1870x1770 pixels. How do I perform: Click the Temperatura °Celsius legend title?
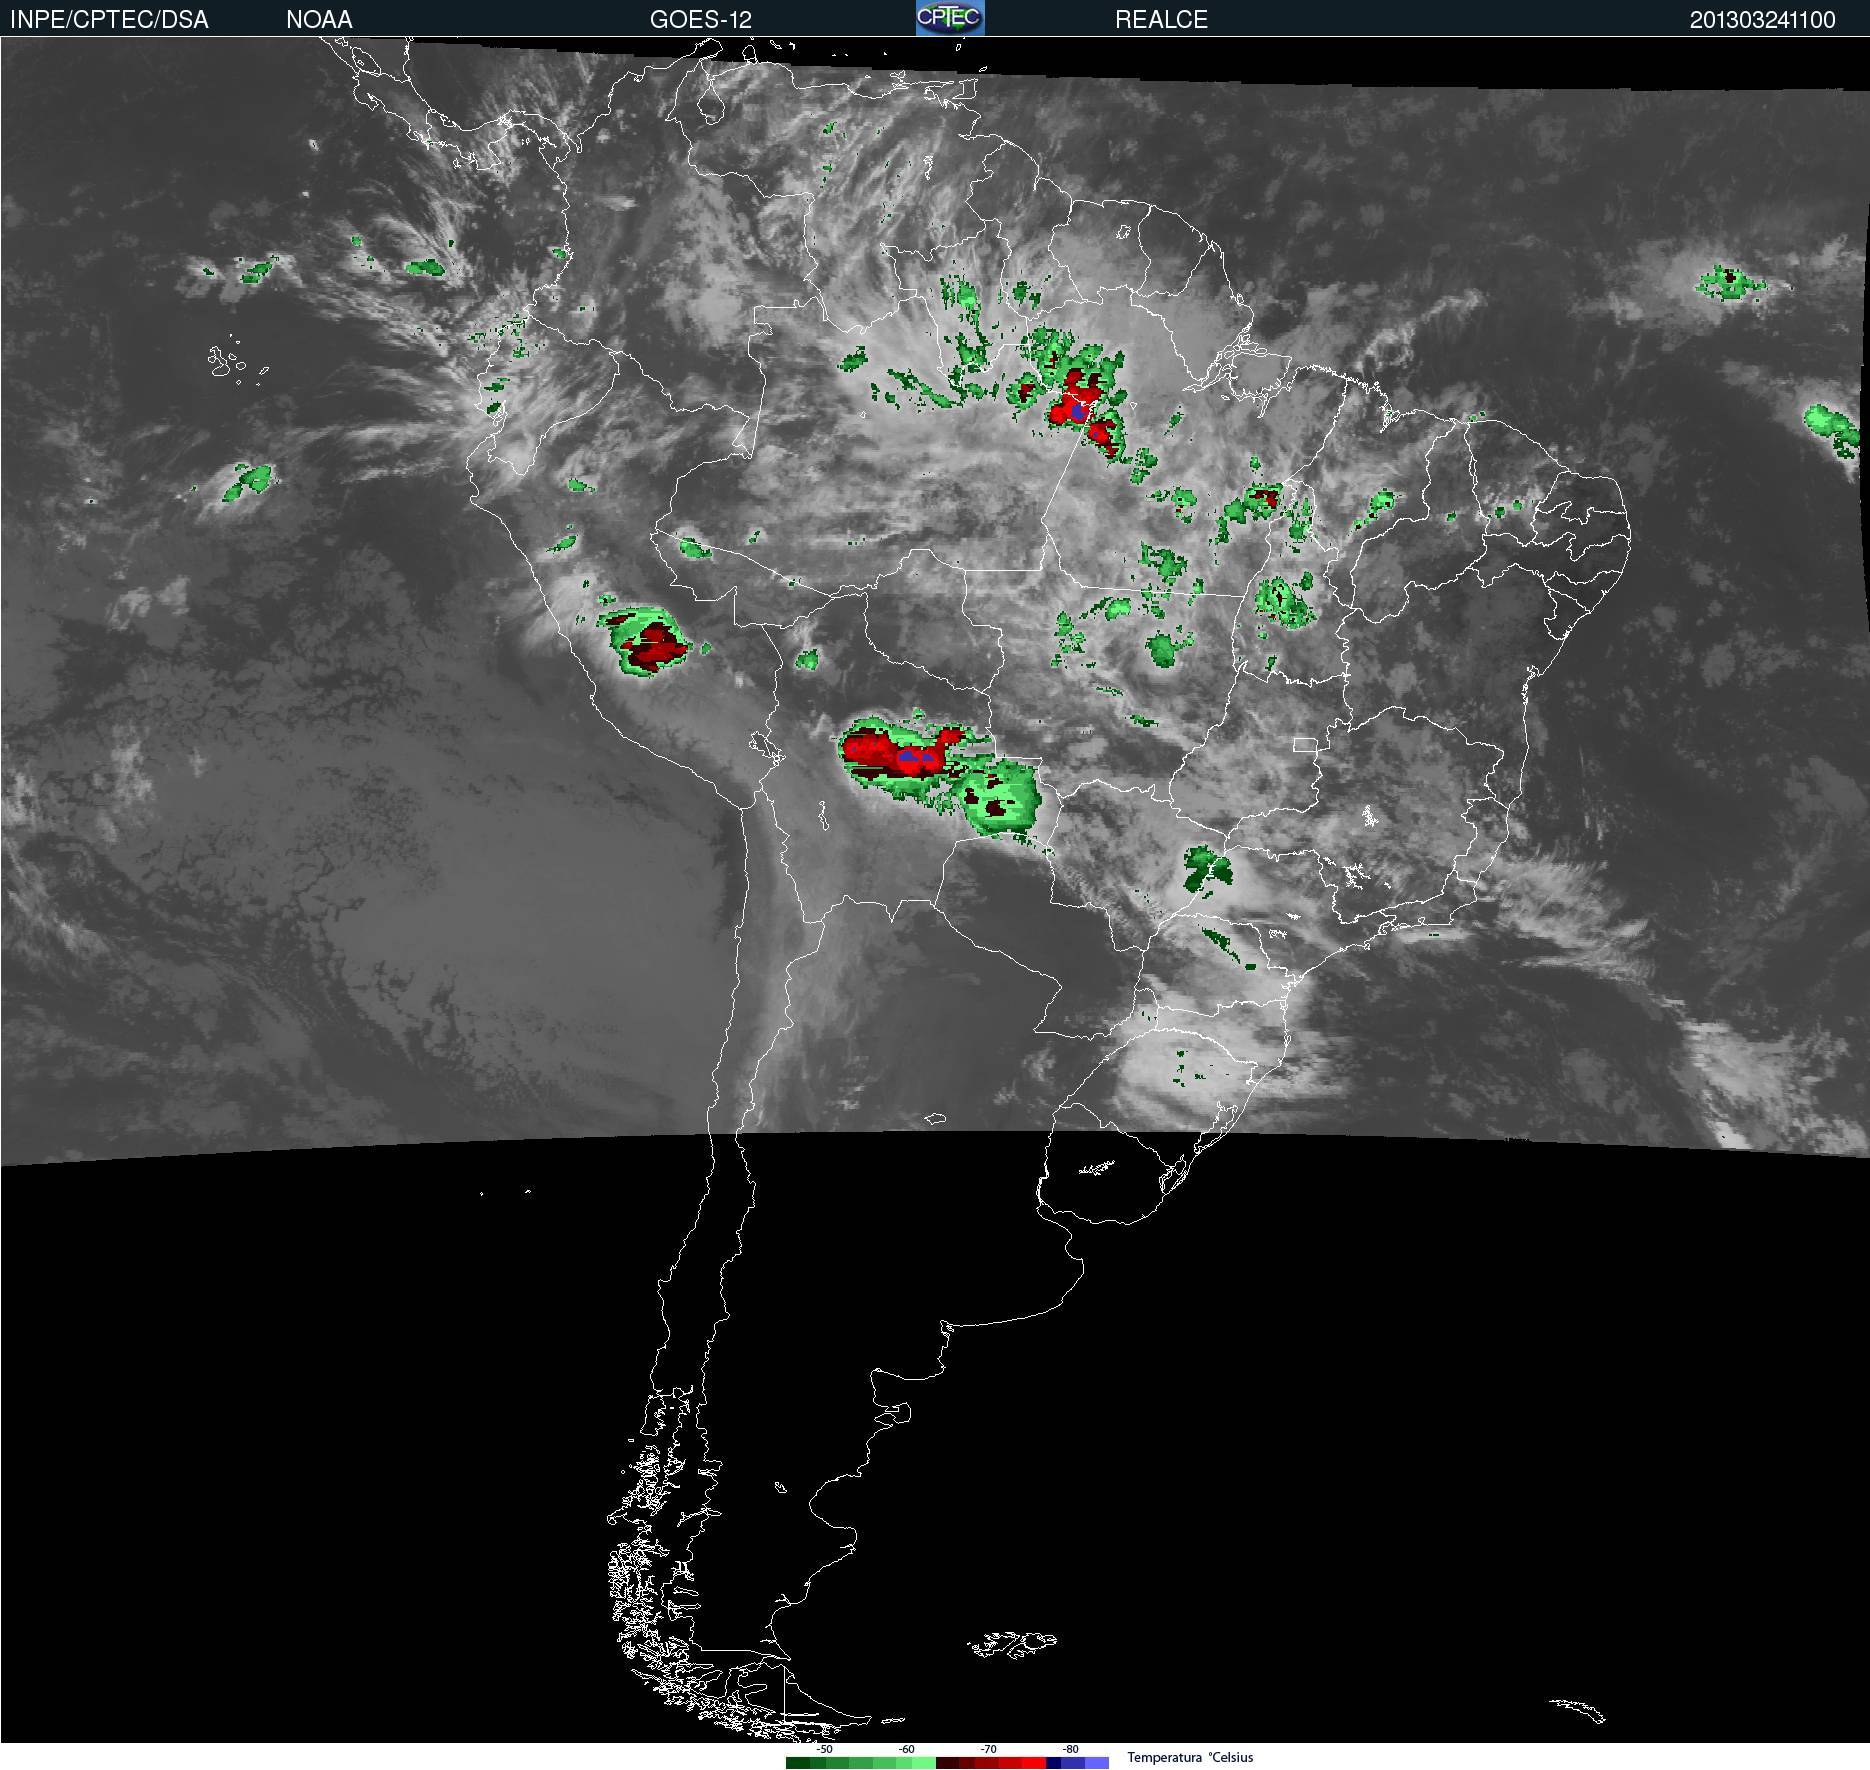[1190, 1757]
